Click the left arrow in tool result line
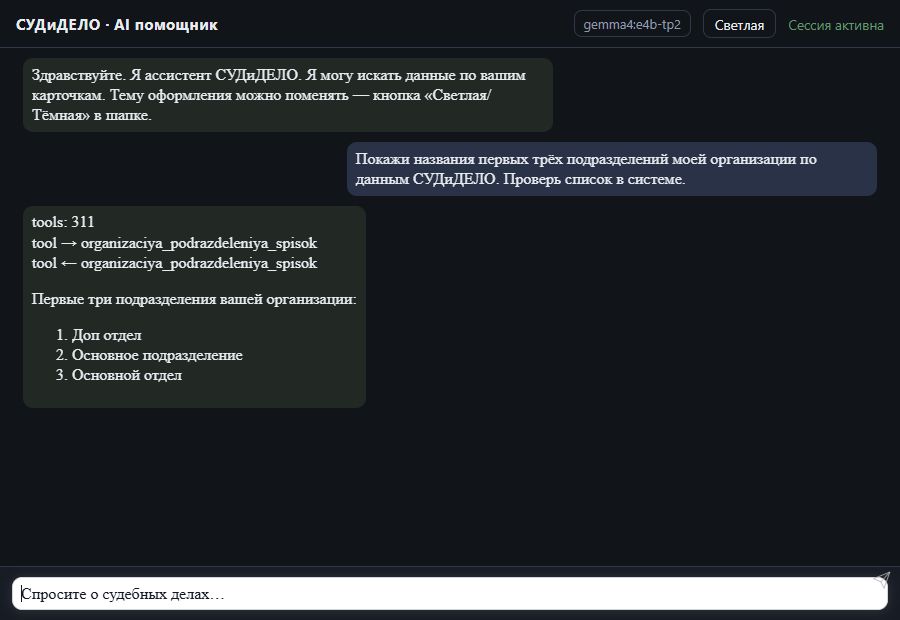The height and width of the screenshot is (620, 900). tap(69, 264)
